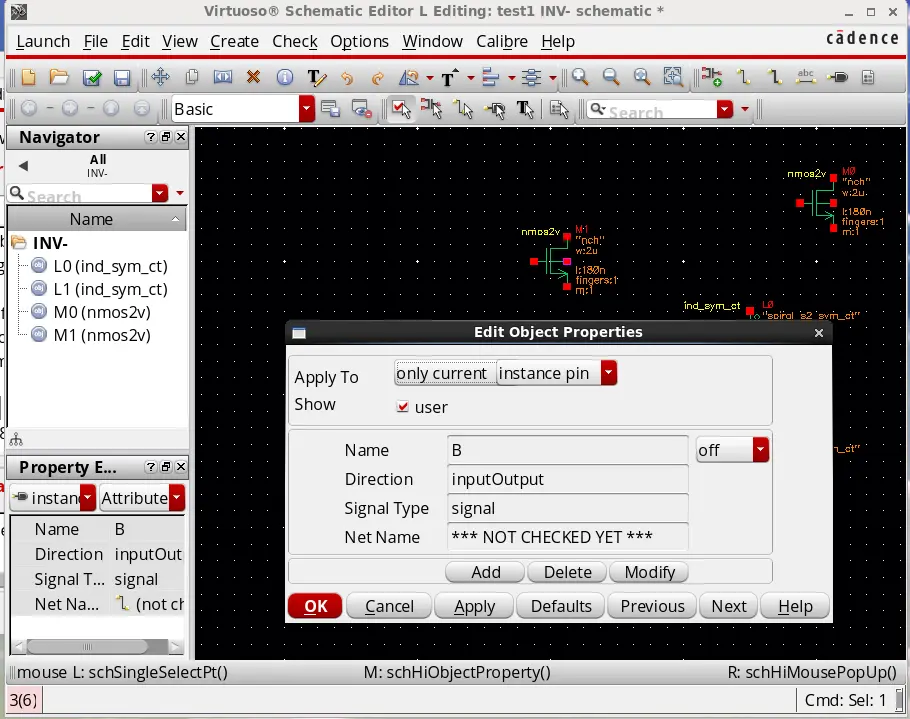Open the File menu
Viewport: 910px width, 719px height.
point(96,41)
